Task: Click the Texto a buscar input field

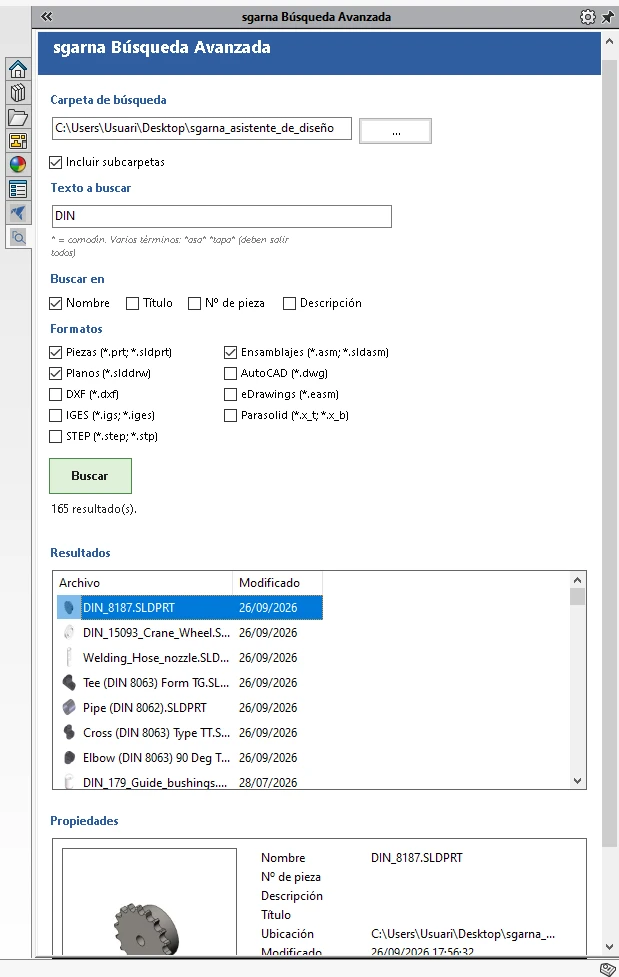Action: pos(222,216)
